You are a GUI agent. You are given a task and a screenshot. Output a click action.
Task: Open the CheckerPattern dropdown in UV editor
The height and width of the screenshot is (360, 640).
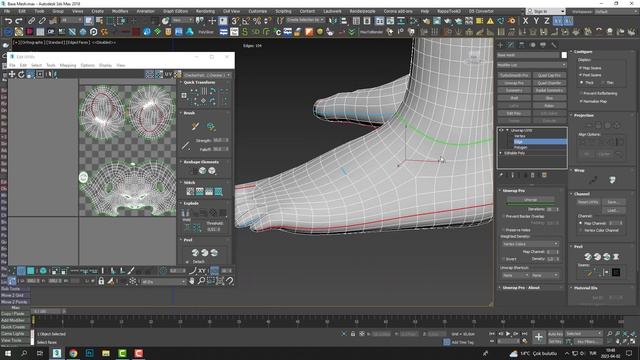point(207,75)
